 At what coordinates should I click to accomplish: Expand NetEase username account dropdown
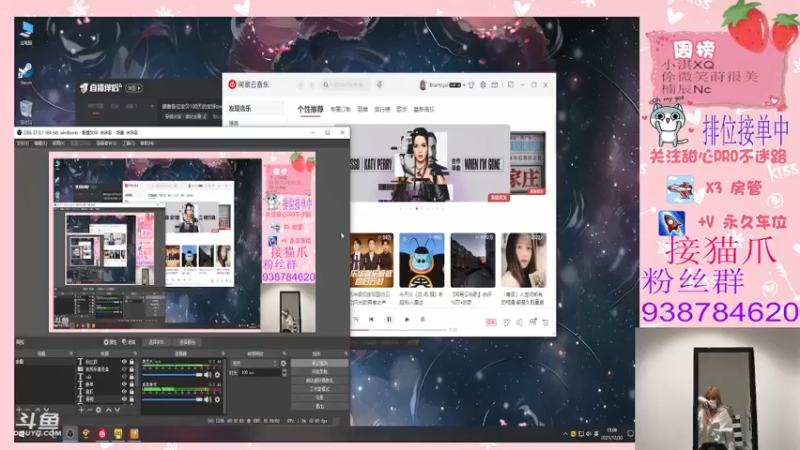coord(464,85)
